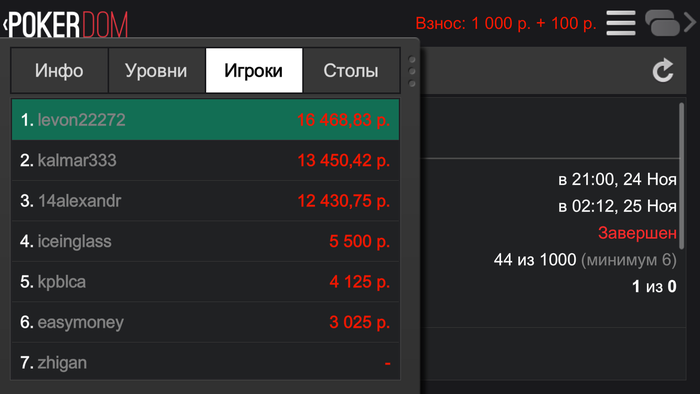Pick easymoney from players list

(205, 322)
